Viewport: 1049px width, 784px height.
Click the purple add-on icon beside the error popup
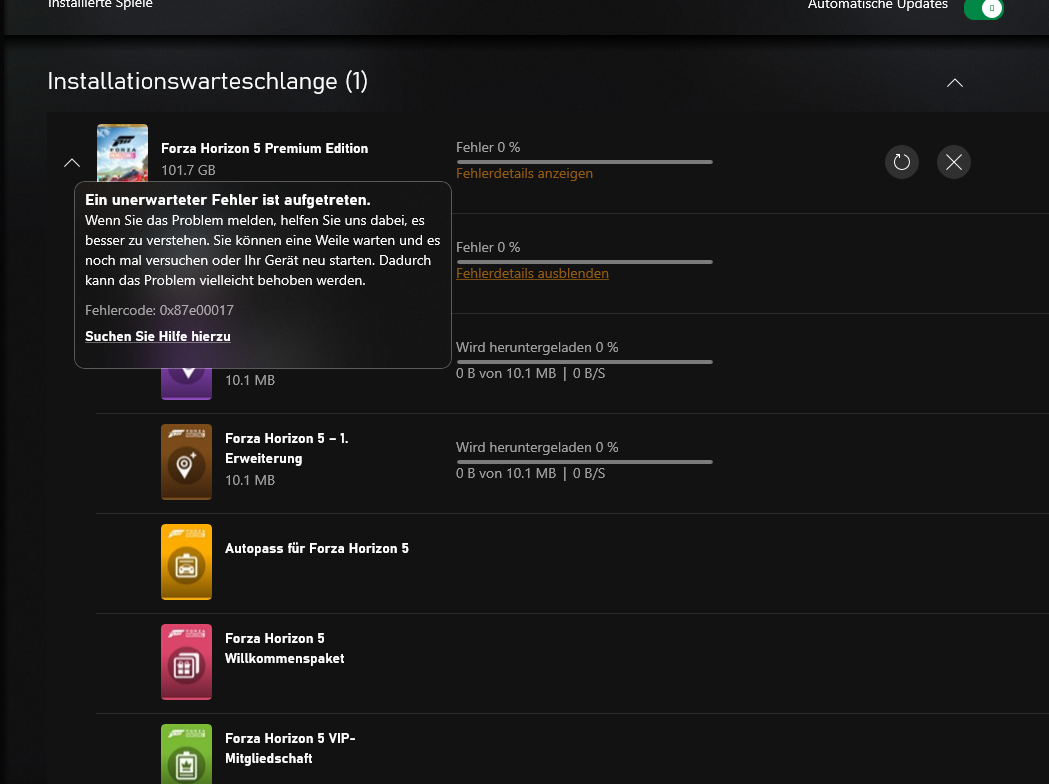point(186,384)
